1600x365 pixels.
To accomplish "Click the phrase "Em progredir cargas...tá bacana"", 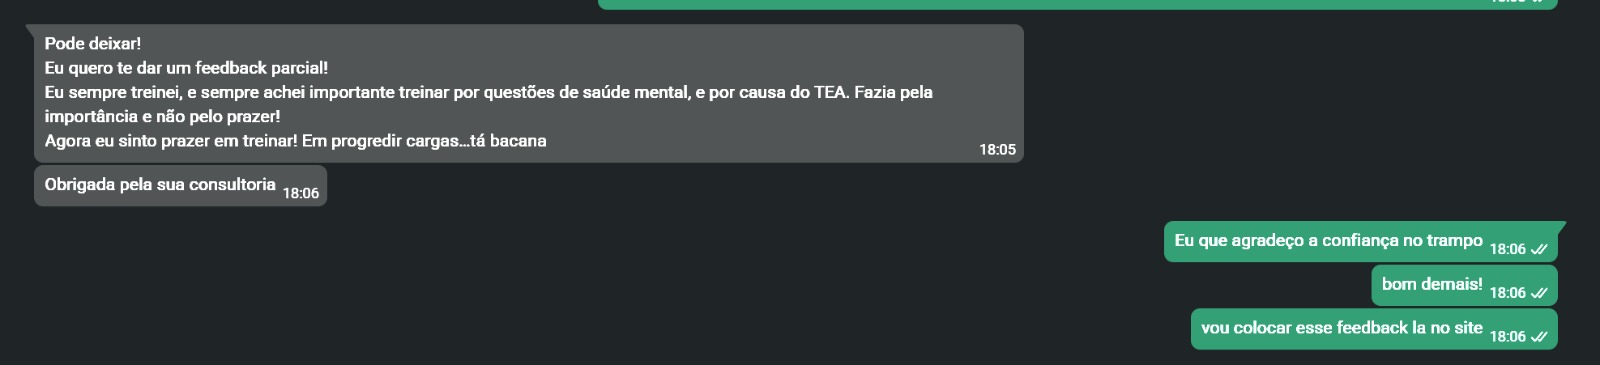I will [x=424, y=141].
